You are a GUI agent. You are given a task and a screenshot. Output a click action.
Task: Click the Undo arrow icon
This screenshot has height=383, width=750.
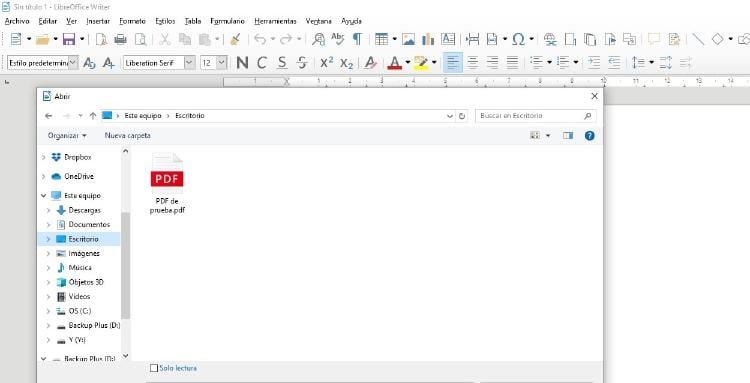point(260,39)
